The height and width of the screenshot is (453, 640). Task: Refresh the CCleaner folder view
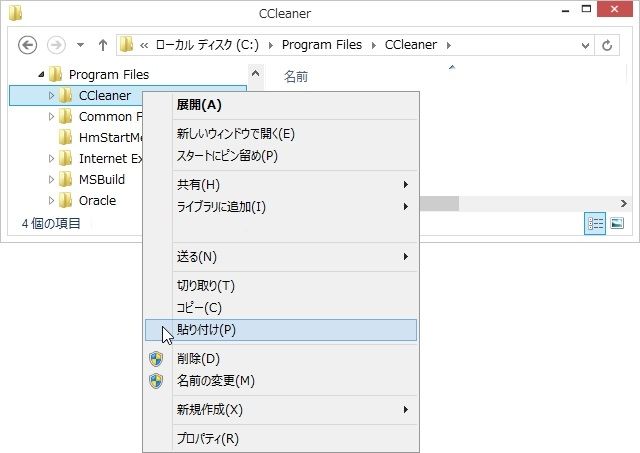[x=607, y=45]
